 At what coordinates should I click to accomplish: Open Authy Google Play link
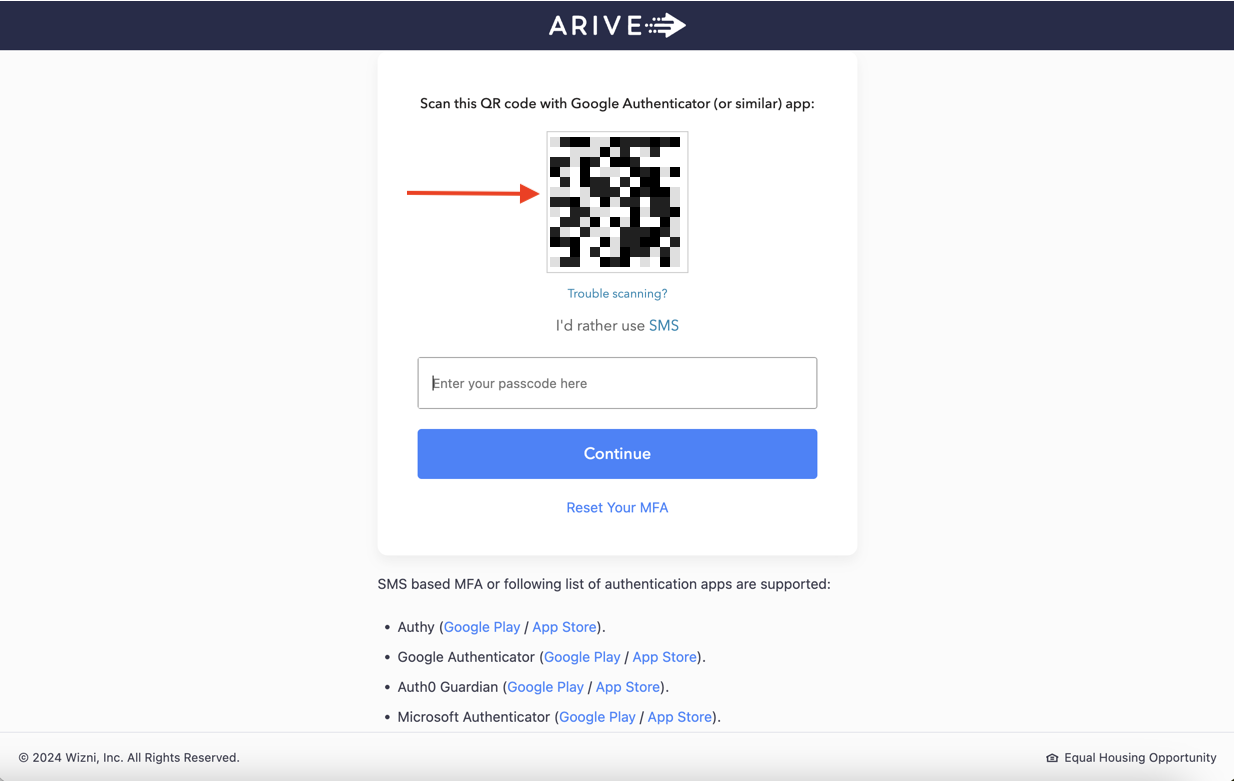482,627
